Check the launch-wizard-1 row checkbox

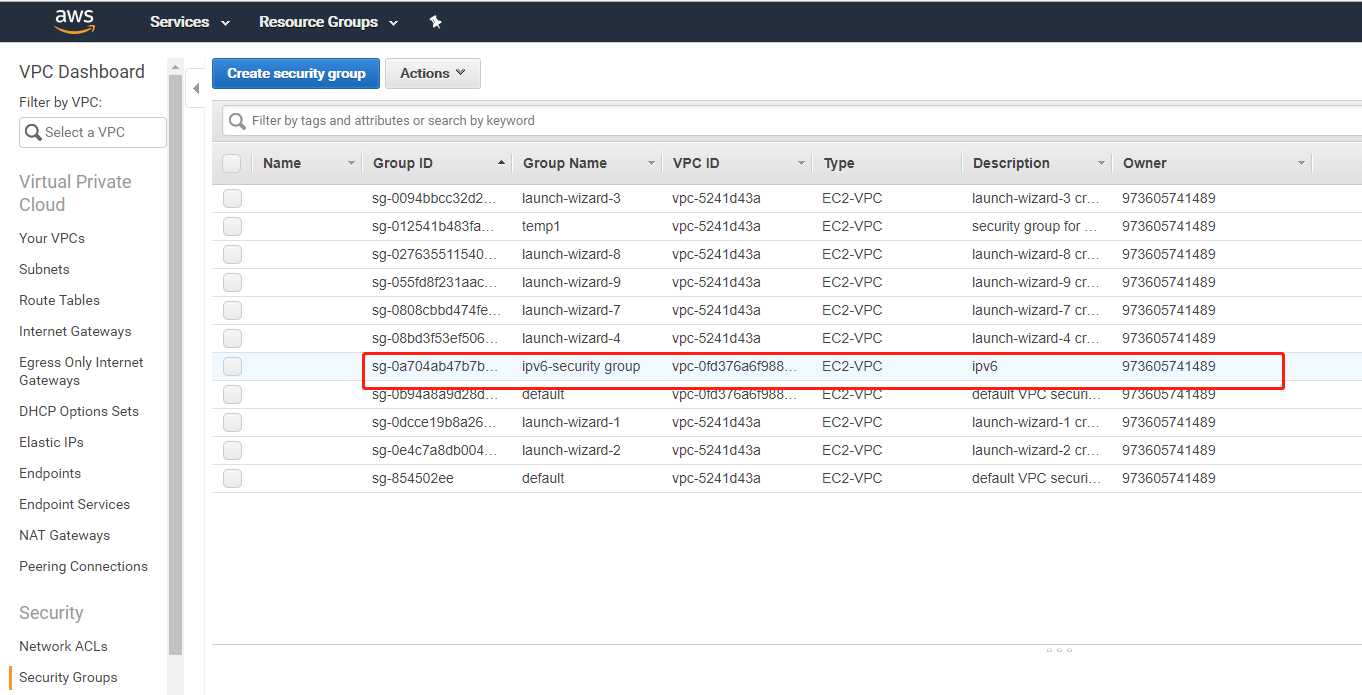pyautogui.click(x=232, y=422)
